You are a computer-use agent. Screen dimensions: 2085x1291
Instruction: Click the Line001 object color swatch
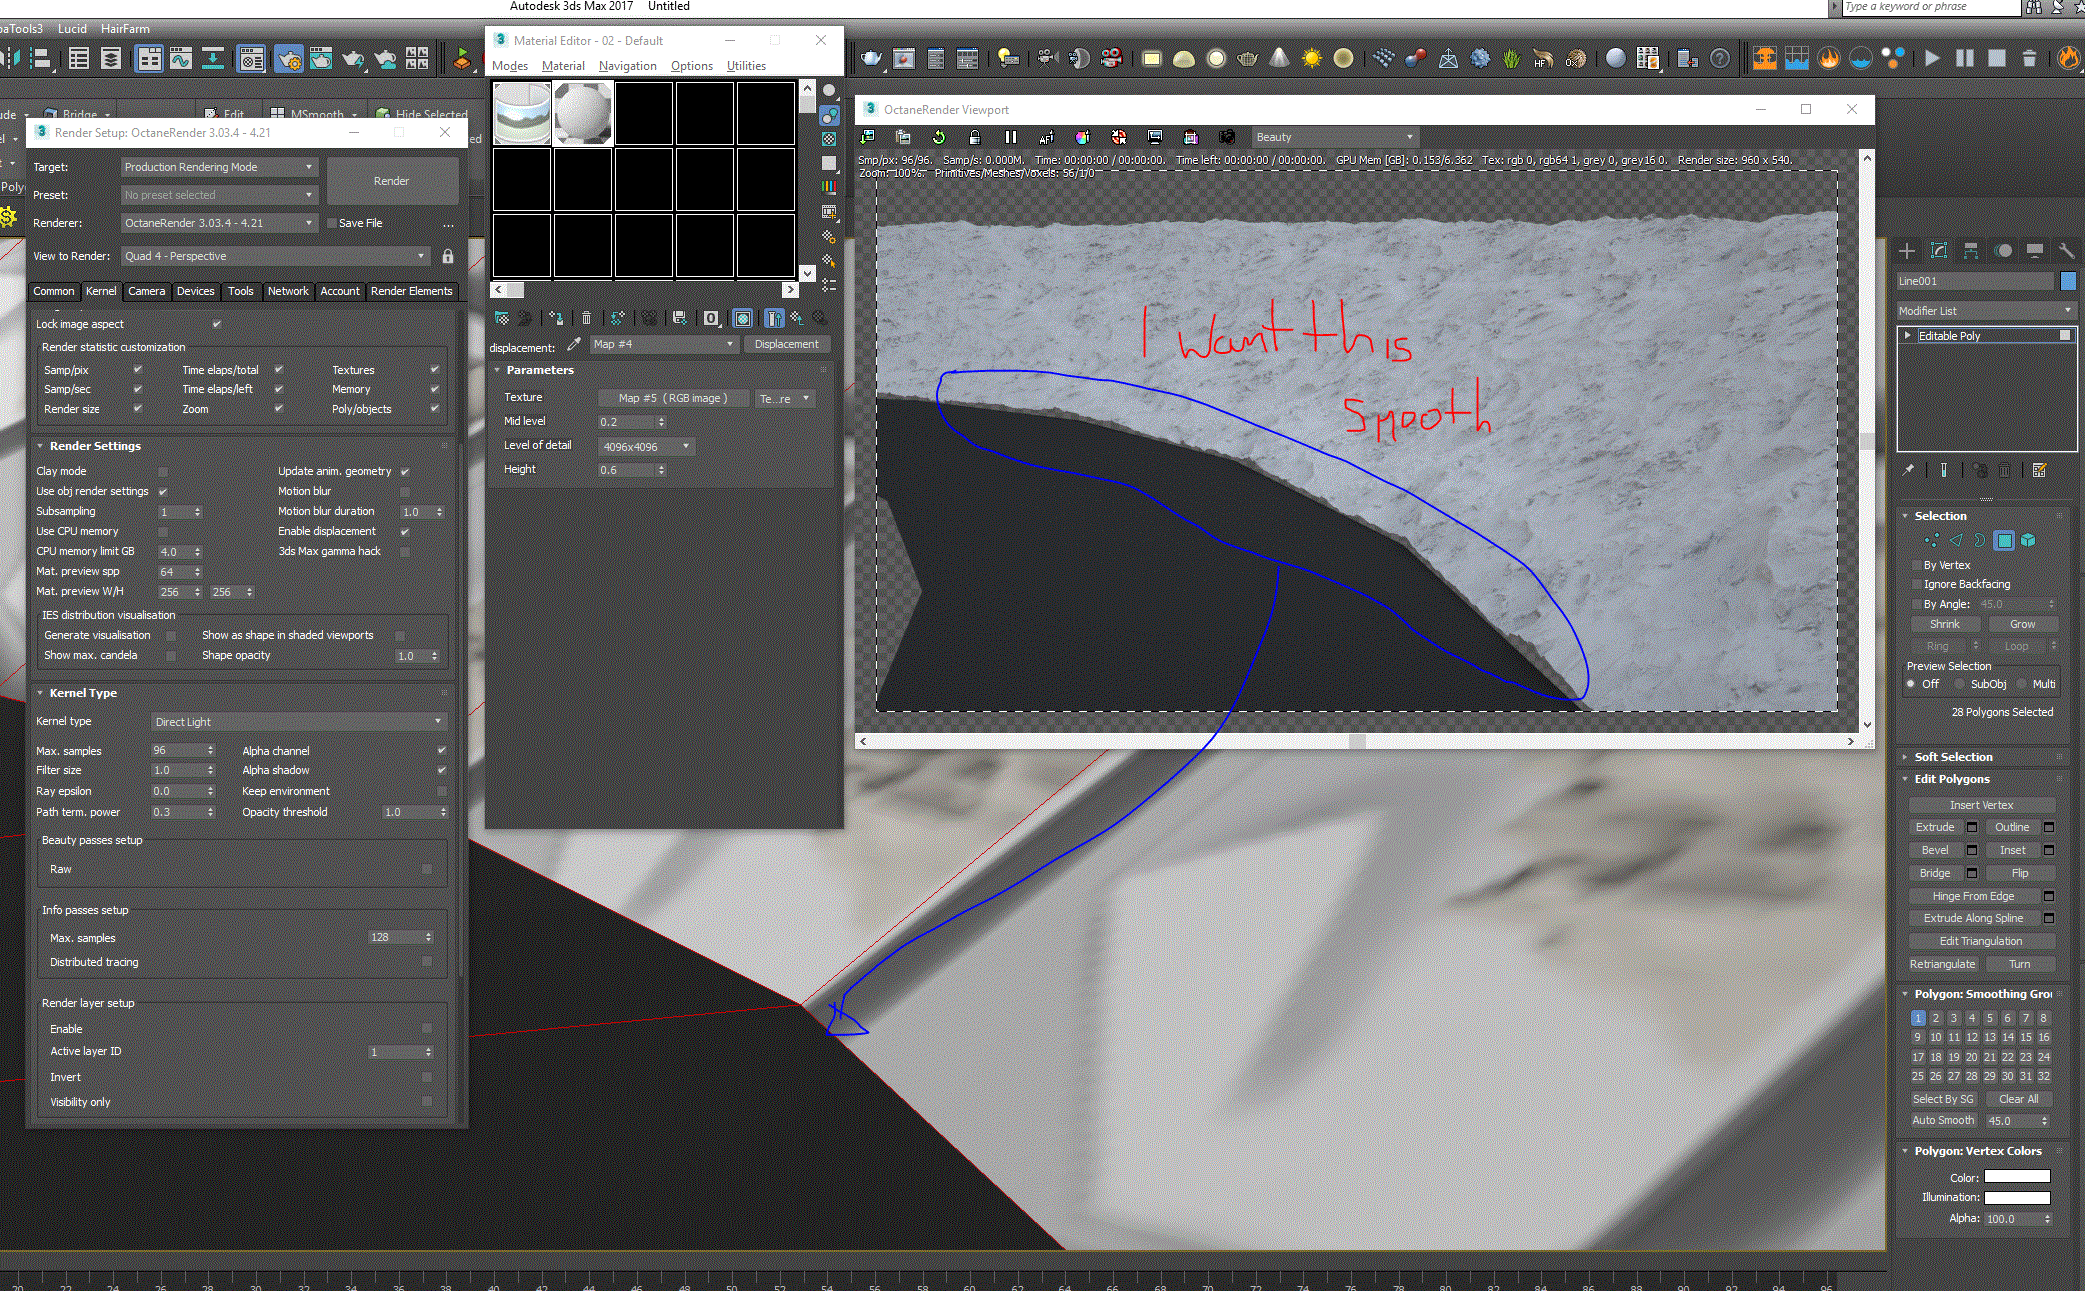point(2068,281)
